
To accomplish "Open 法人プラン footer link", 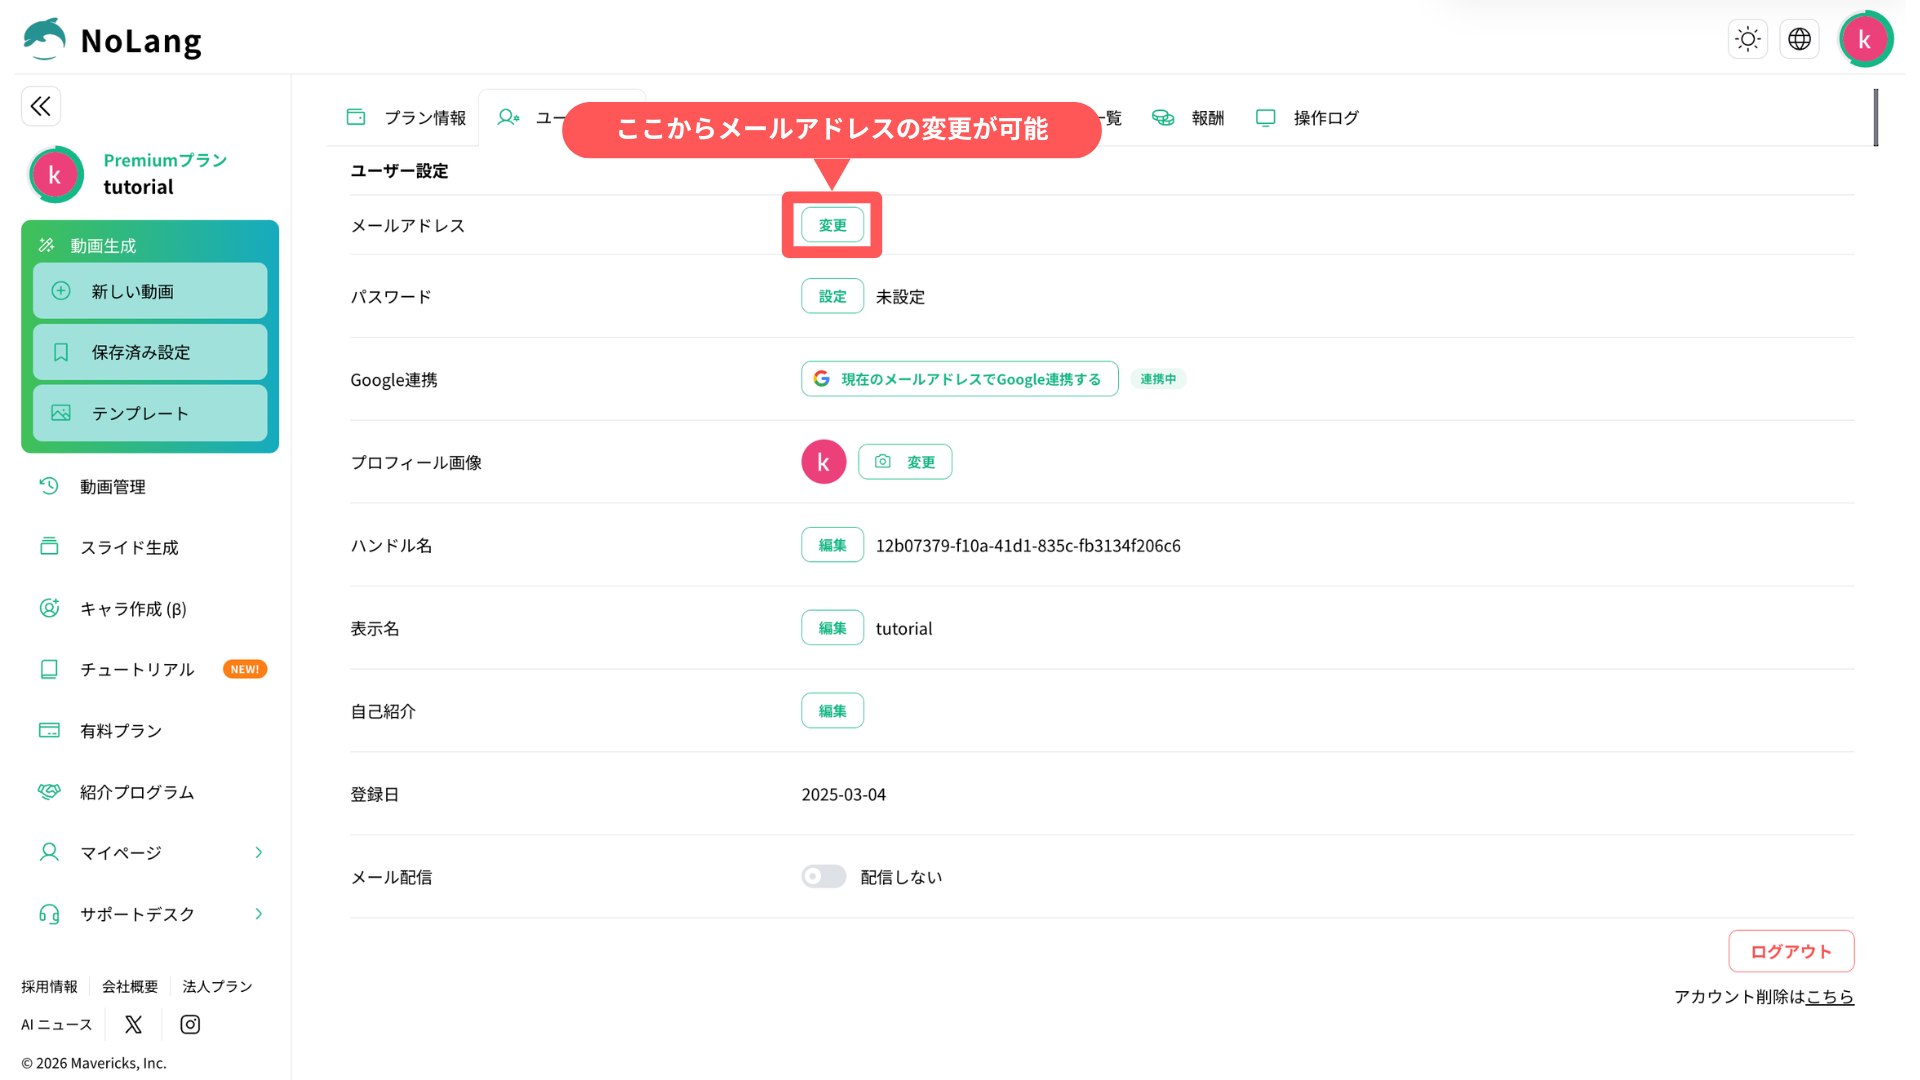I will [x=217, y=987].
